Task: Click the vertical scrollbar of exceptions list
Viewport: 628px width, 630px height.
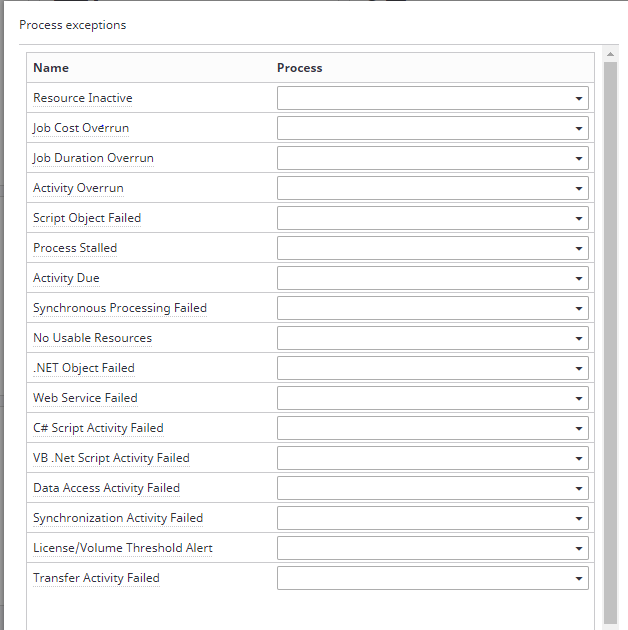Action: point(610,340)
